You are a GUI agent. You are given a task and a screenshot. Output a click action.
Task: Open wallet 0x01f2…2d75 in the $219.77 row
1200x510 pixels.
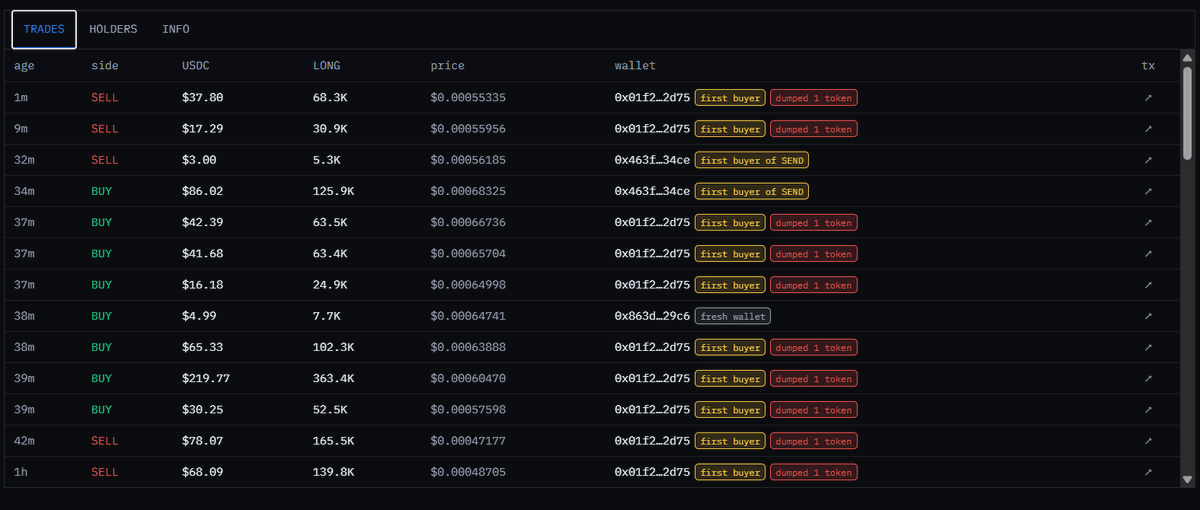click(x=652, y=379)
